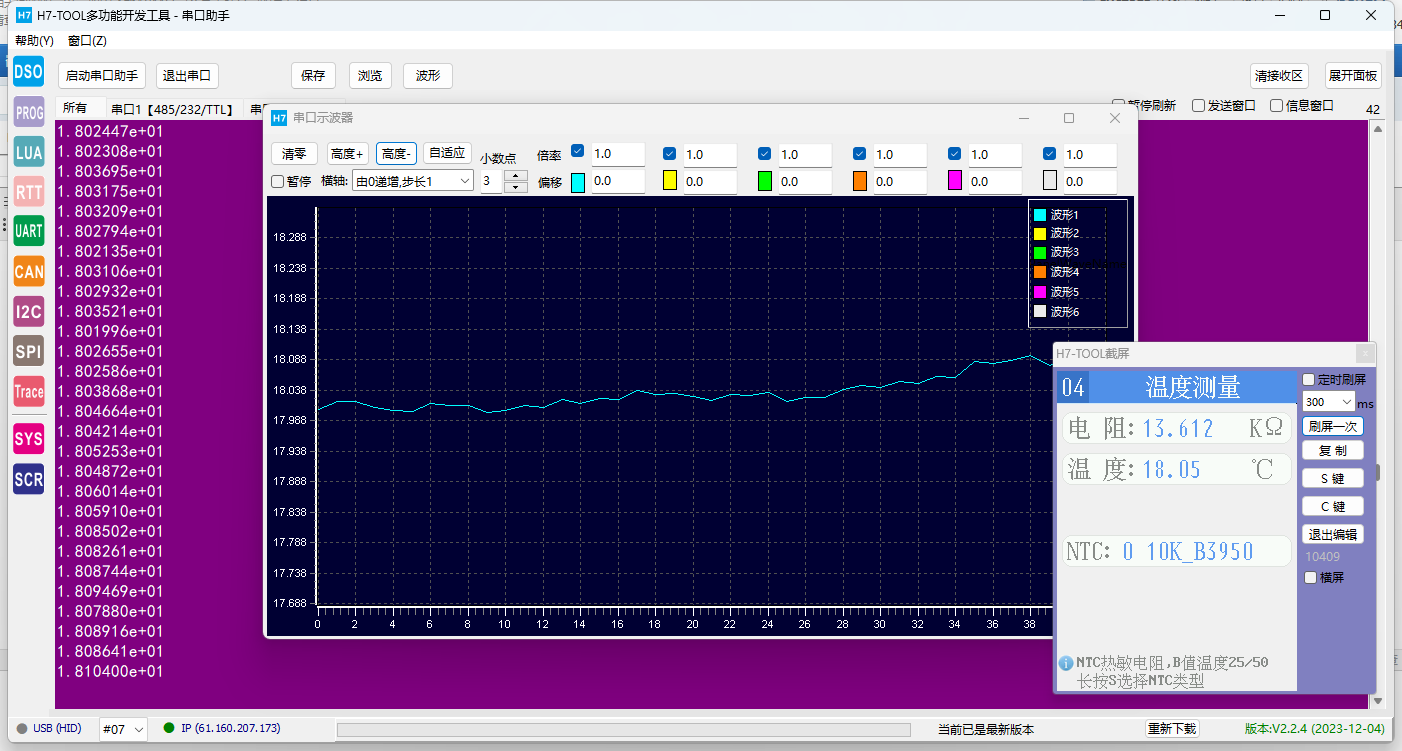Click the S 键 button

[1333, 478]
